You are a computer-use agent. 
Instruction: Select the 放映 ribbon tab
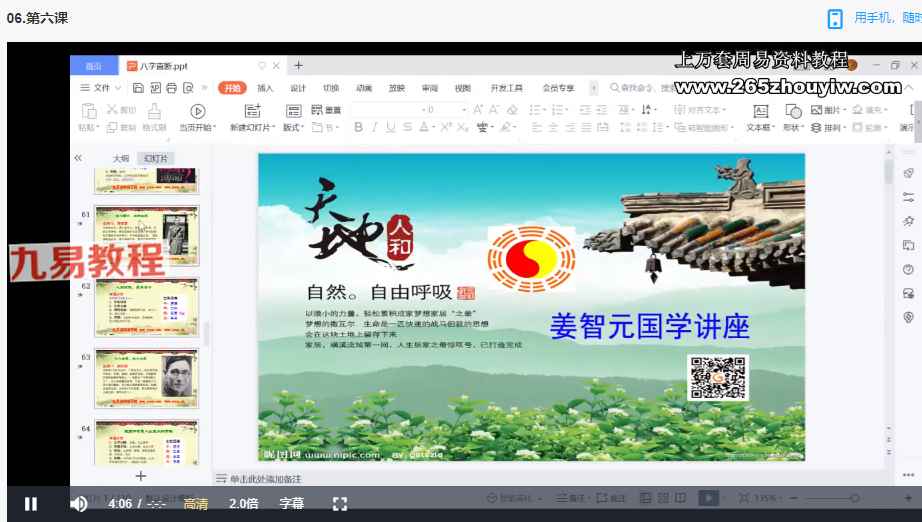pos(397,88)
